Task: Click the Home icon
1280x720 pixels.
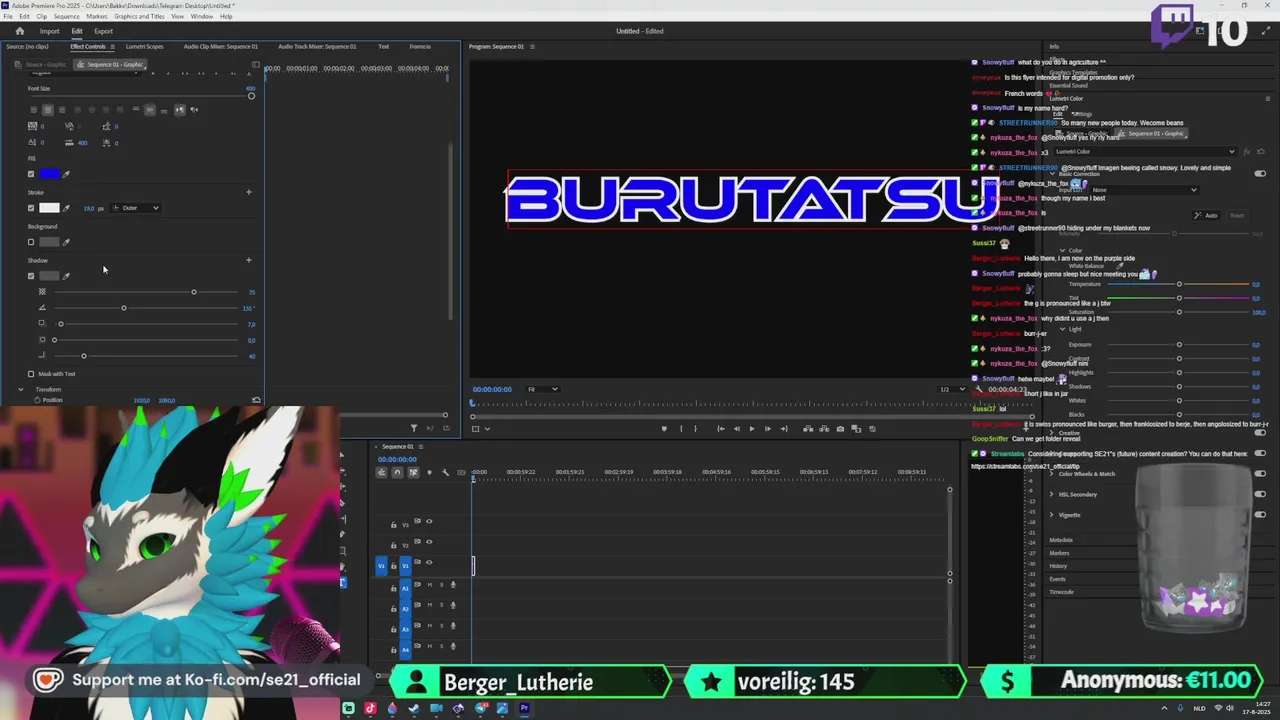Action: (x=19, y=31)
